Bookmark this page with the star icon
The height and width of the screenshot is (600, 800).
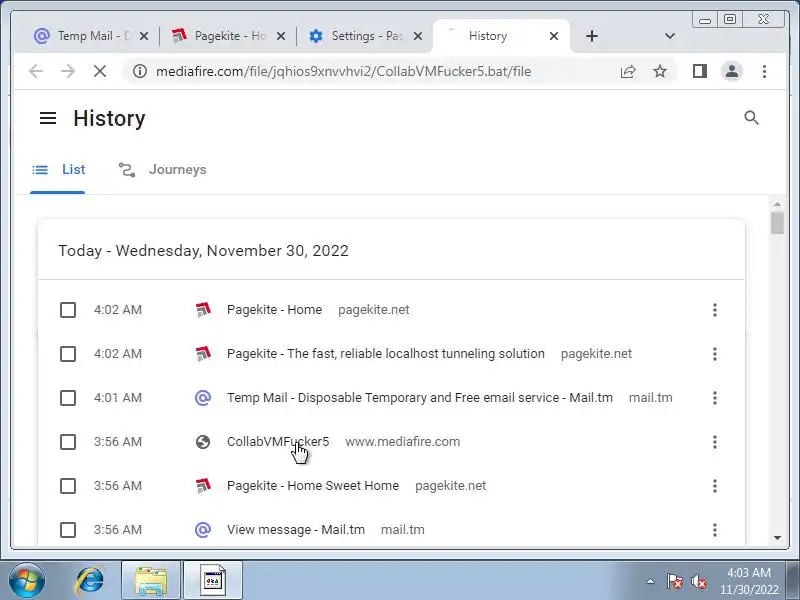point(660,71)
